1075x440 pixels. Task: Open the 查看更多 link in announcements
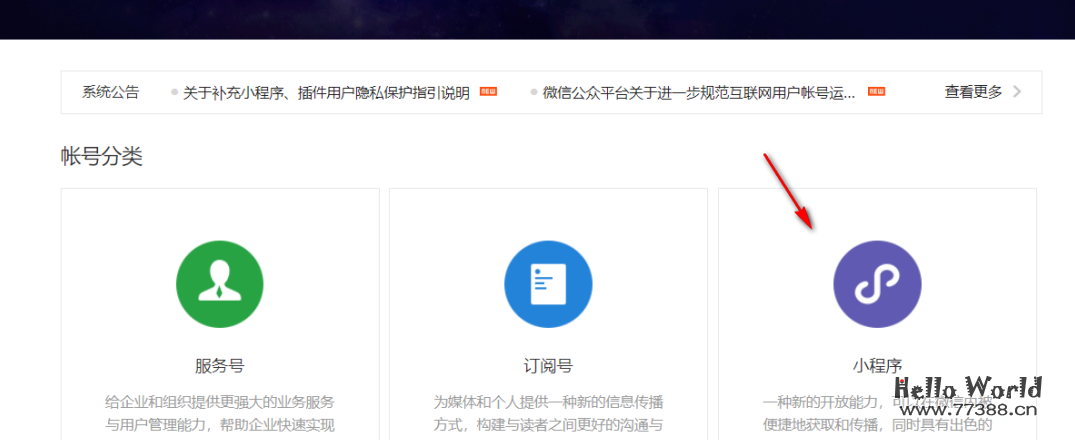(974, 92)
